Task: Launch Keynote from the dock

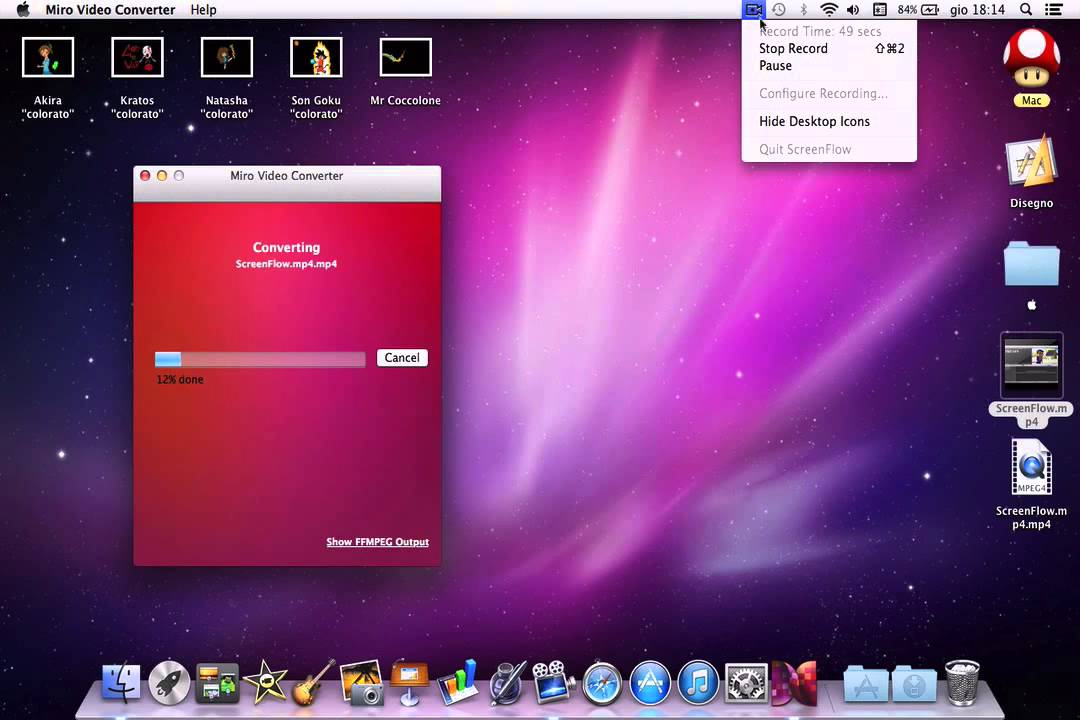Action: click(410, 683)
